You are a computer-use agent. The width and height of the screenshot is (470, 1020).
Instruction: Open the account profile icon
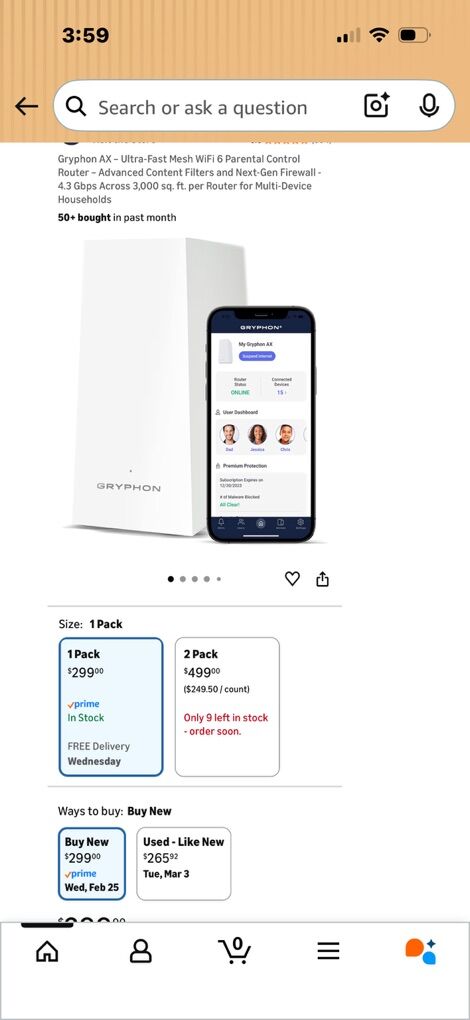point(140,951)
